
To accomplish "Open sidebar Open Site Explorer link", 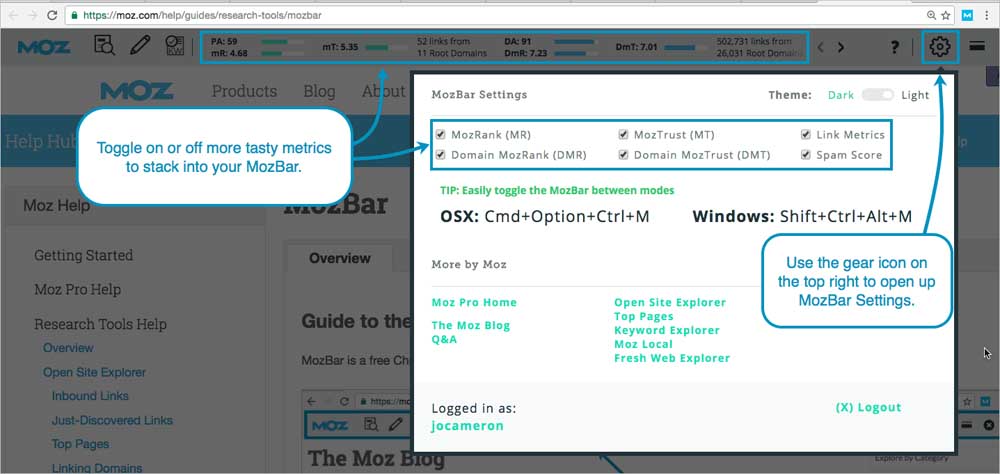I will [94, 373].
